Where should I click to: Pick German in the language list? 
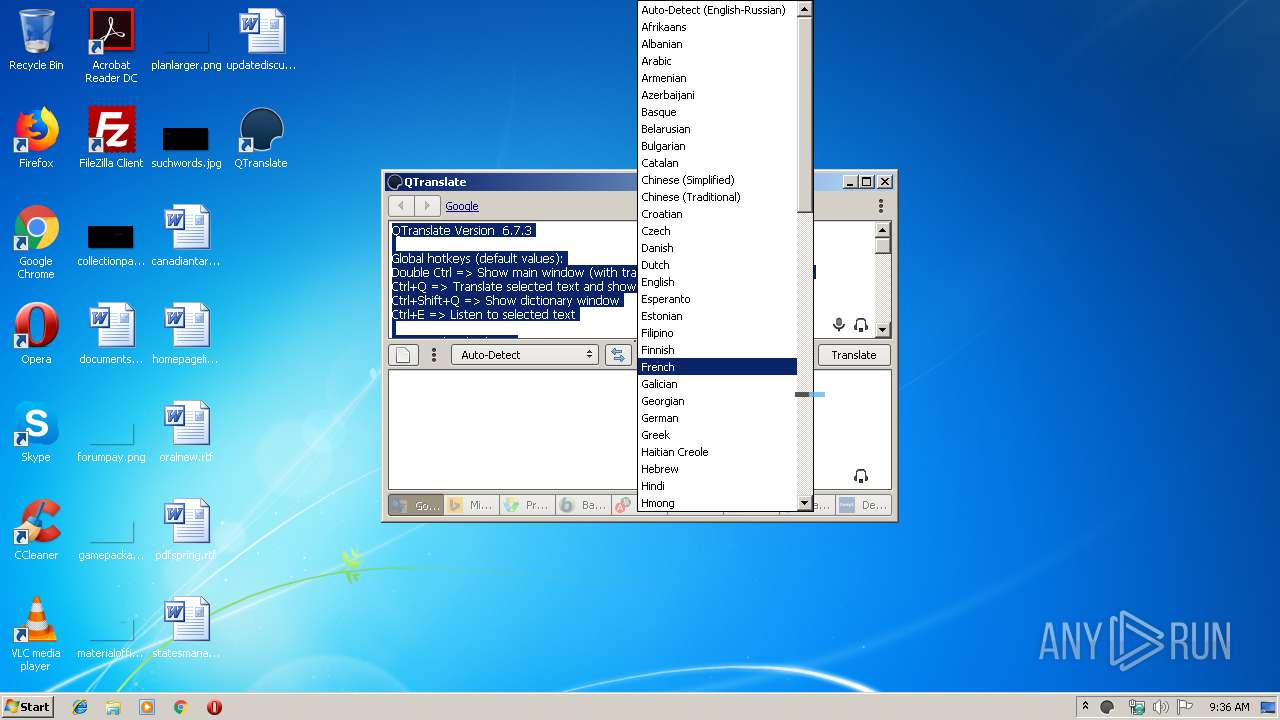coord(717,418)
